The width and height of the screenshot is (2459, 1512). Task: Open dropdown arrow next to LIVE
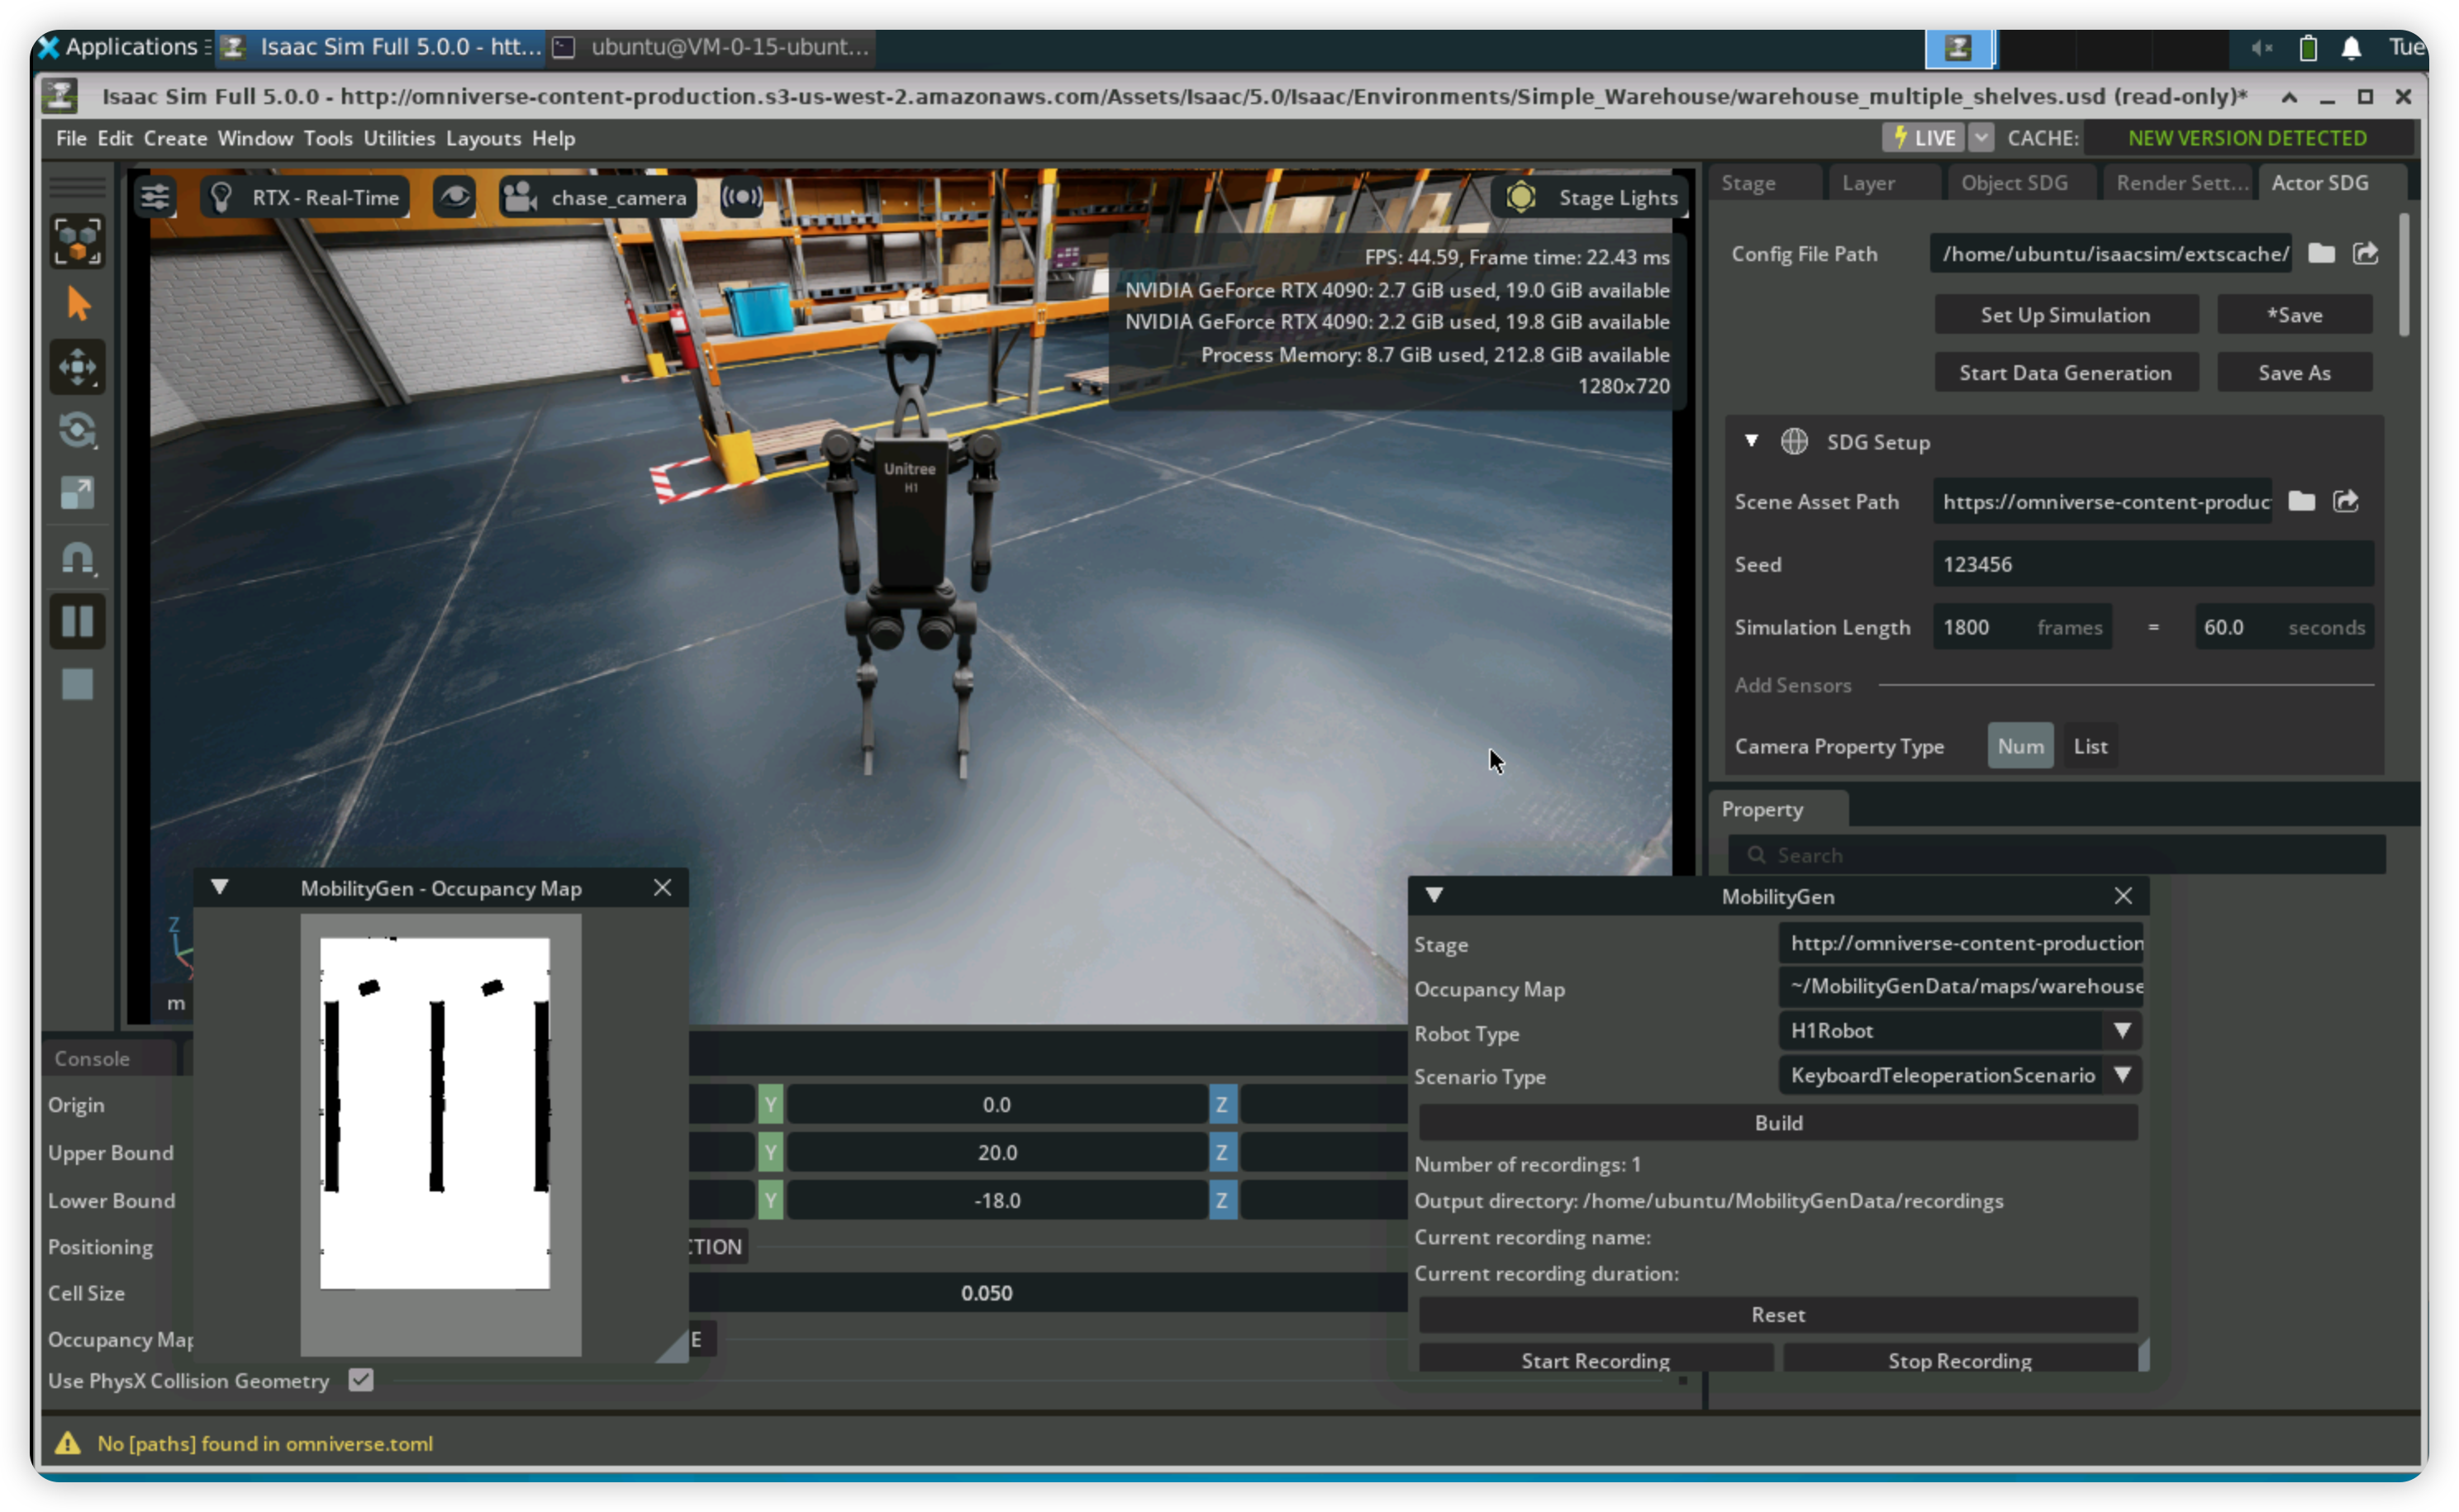point(1981,138)
